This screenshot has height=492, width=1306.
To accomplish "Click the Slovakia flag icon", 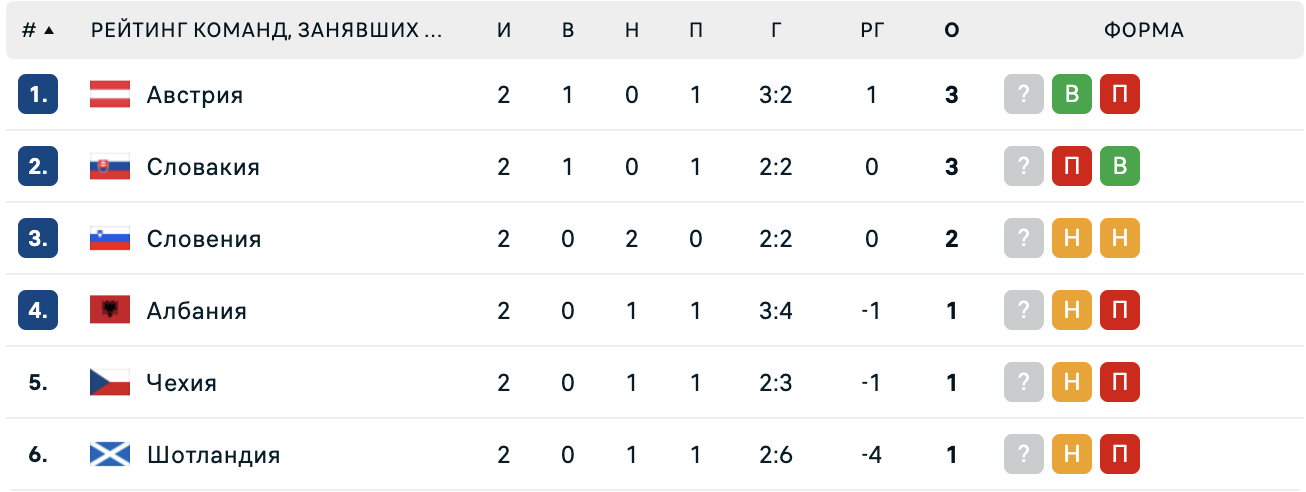I will pos(110,167).
